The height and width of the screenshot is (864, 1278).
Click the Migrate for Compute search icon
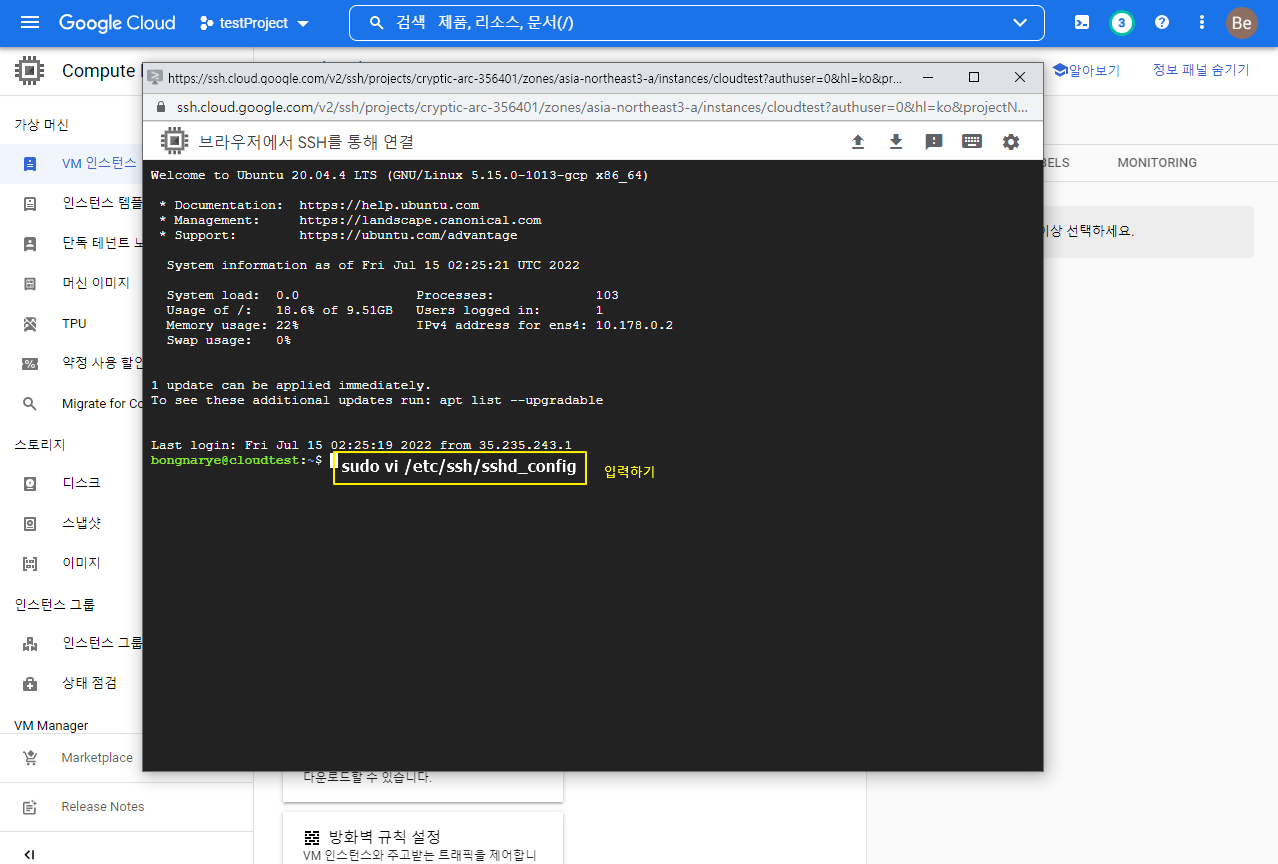tap(30, 403)
